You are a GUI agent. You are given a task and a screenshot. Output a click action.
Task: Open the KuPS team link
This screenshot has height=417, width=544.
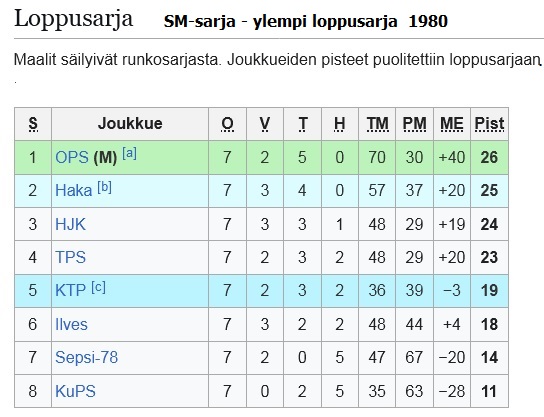coord(75,391)
